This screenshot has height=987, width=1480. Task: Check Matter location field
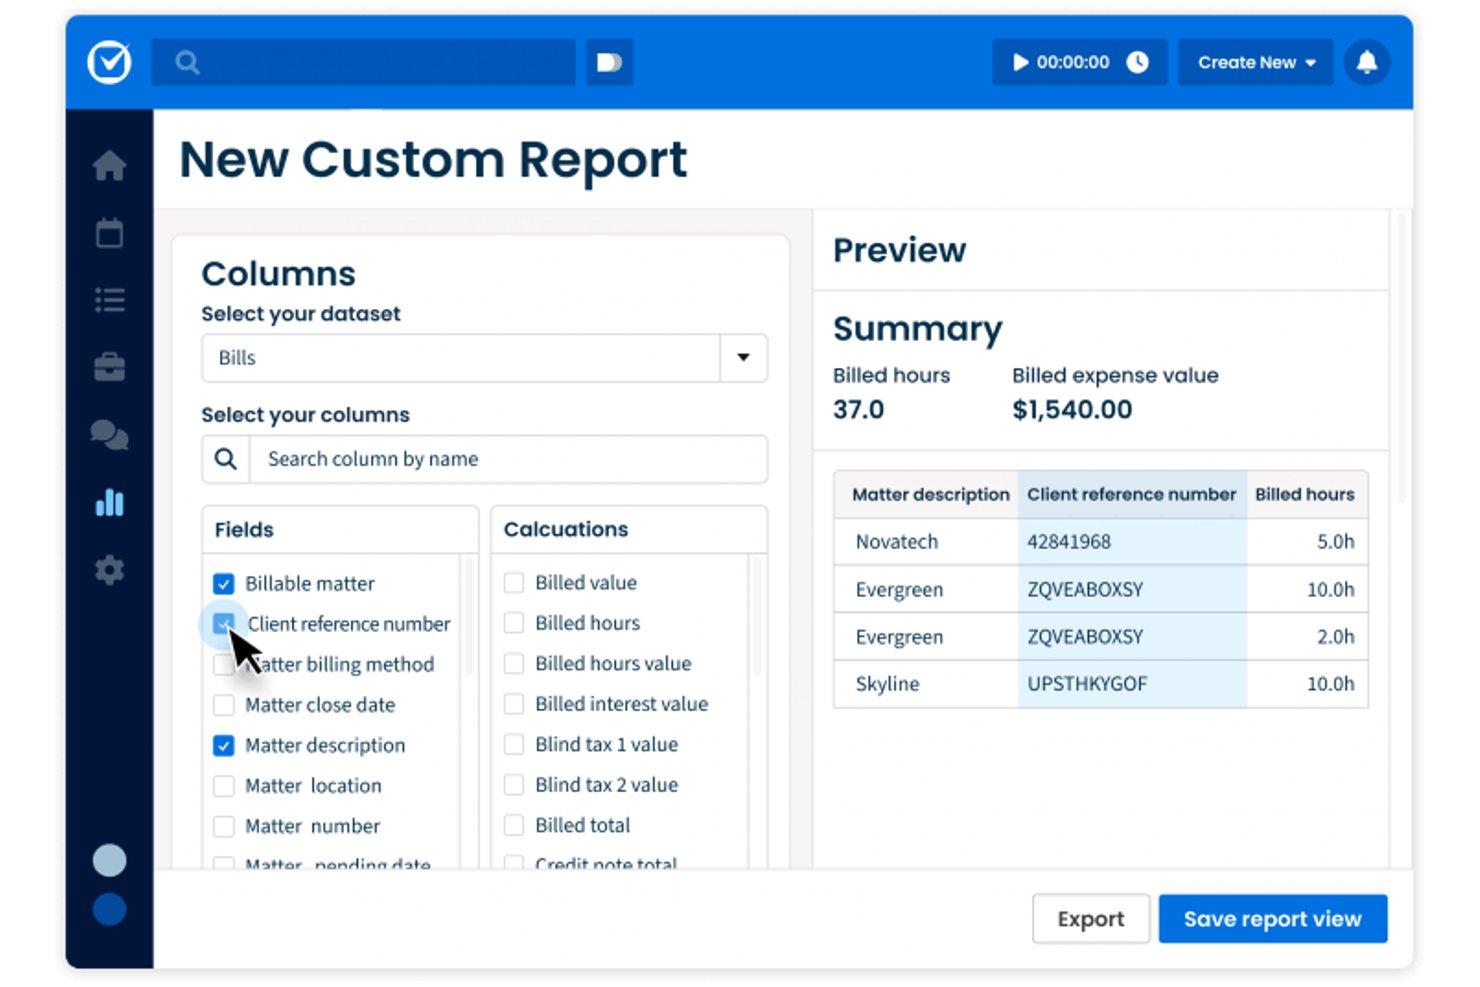pos(224,786)
